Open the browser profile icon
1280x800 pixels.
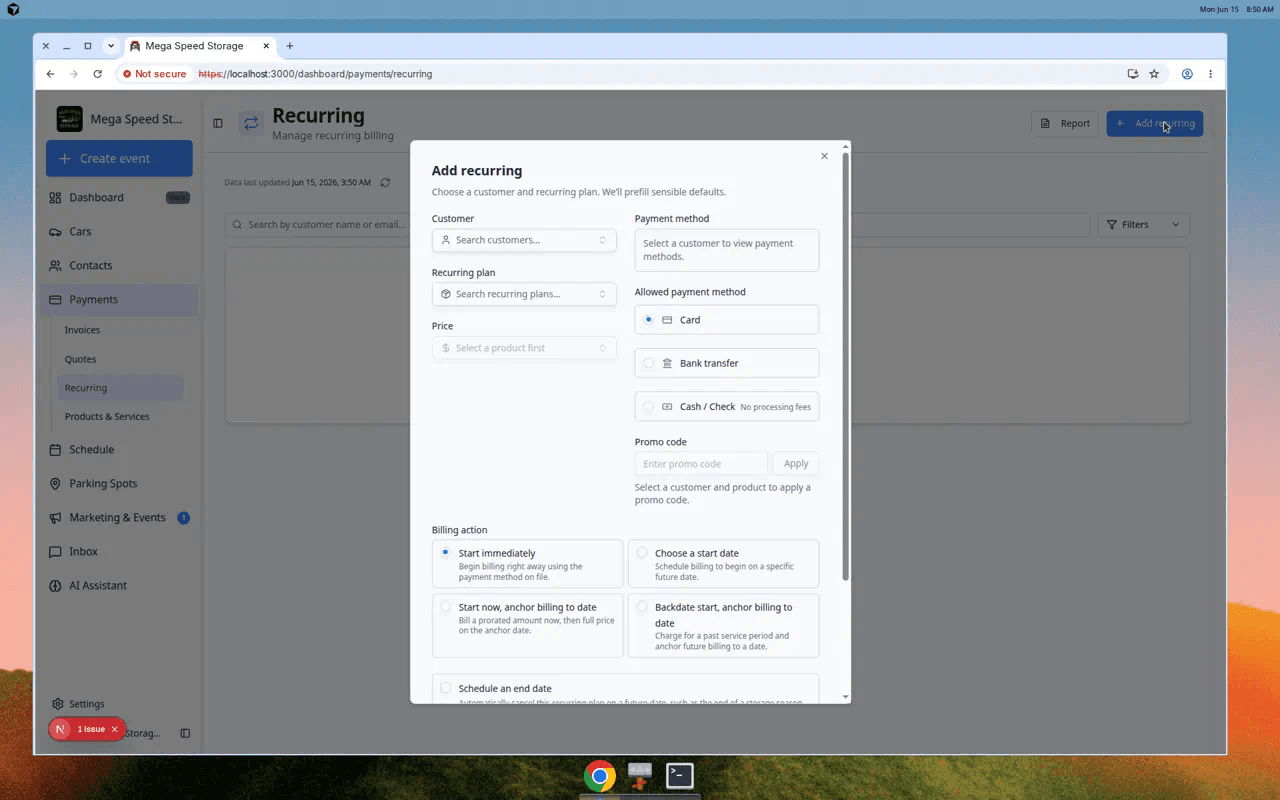(x=1187, y=74)
